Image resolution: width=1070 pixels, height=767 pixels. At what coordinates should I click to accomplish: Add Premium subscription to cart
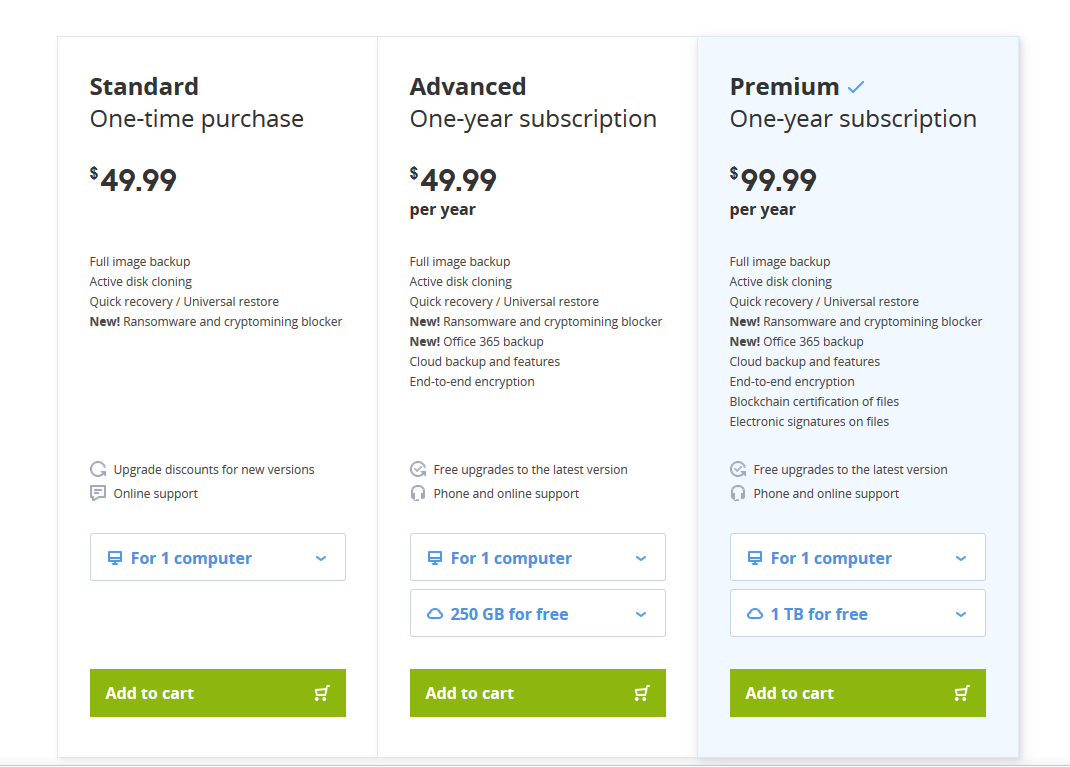(x=858, y=693)
